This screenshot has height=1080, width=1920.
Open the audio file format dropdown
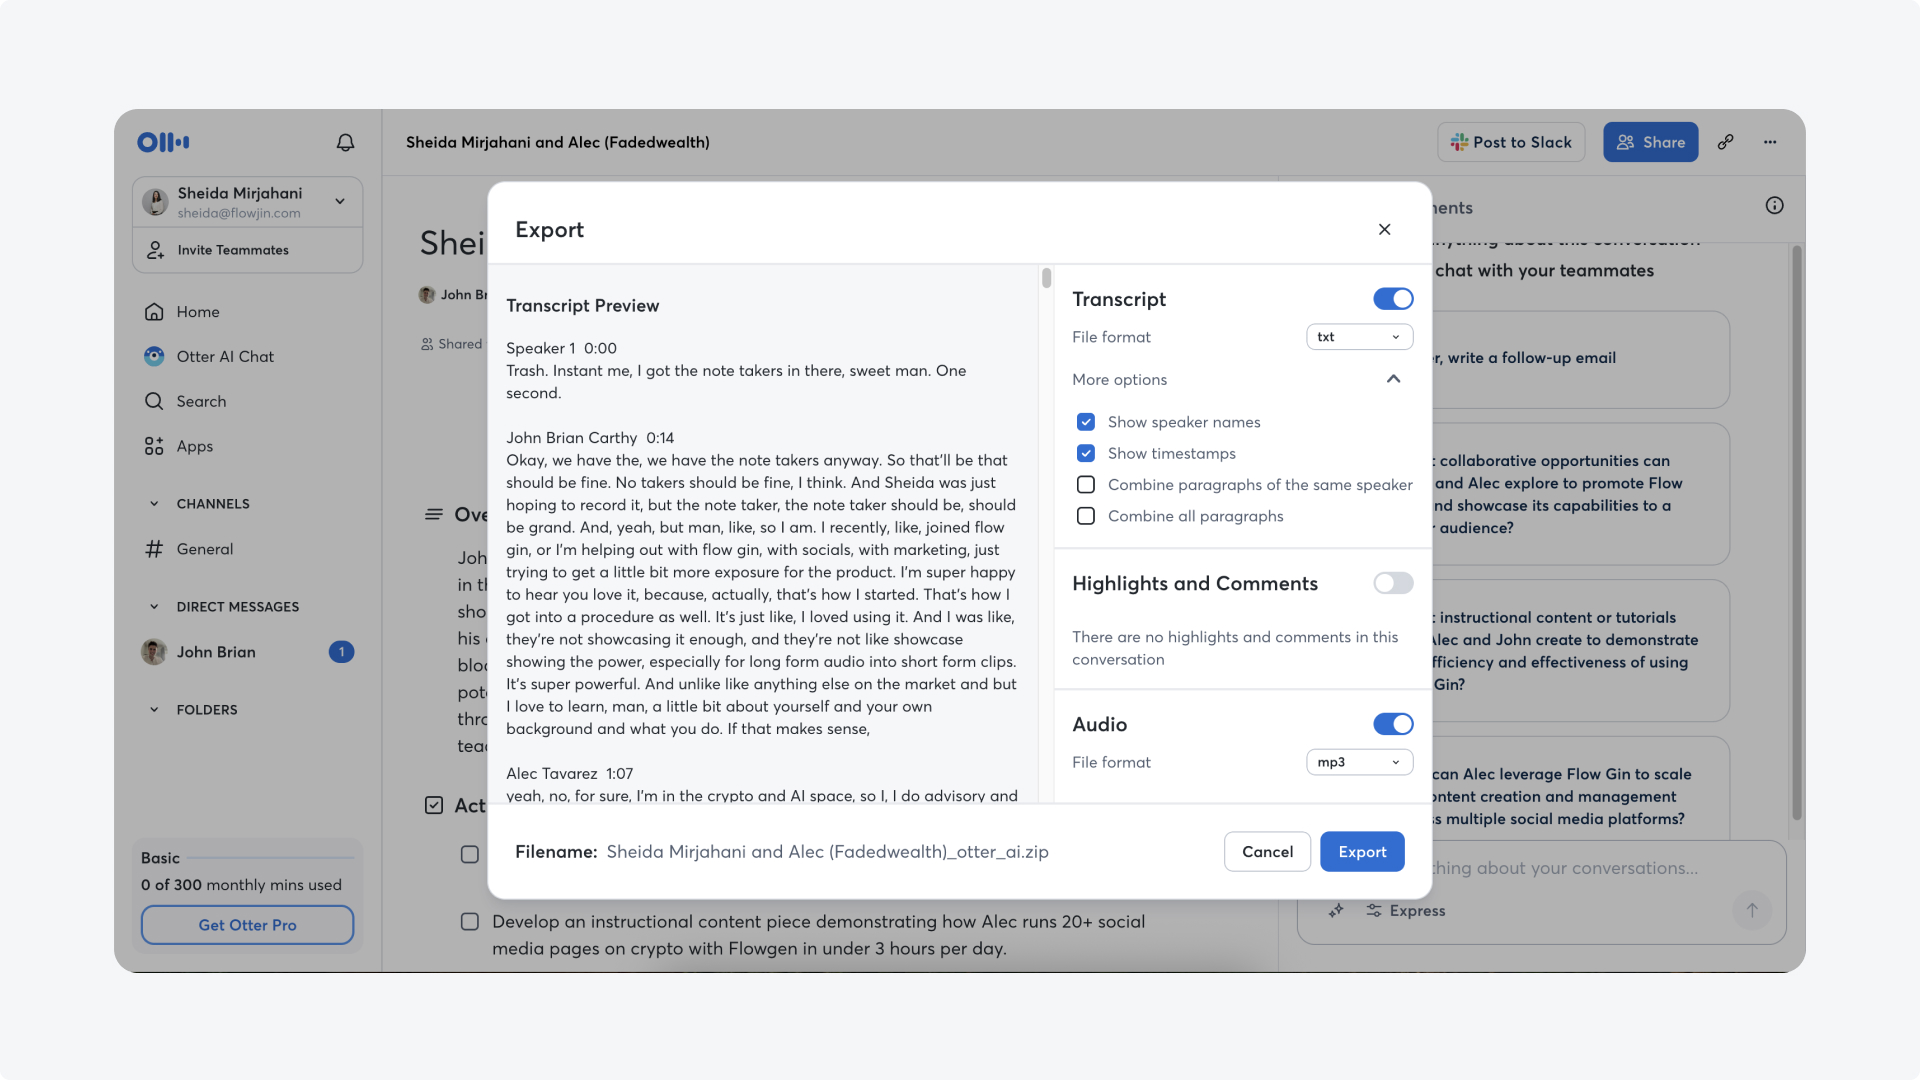1359,762
